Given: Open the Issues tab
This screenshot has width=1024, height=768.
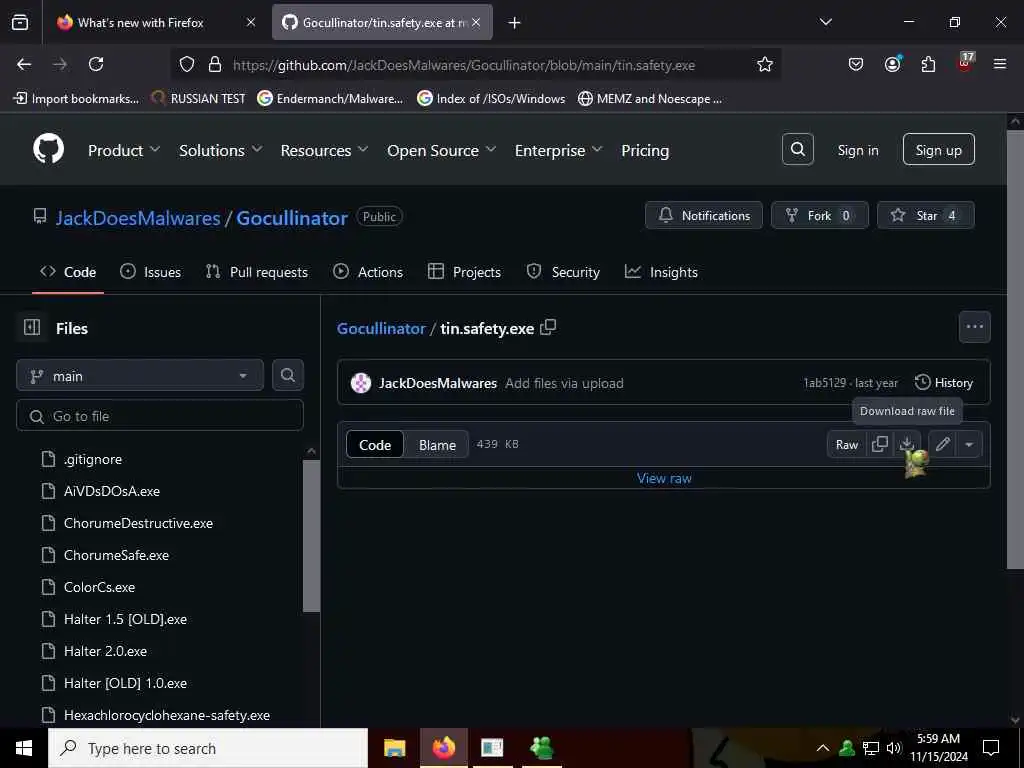Looking at the screenshot, I should [151, 272].
